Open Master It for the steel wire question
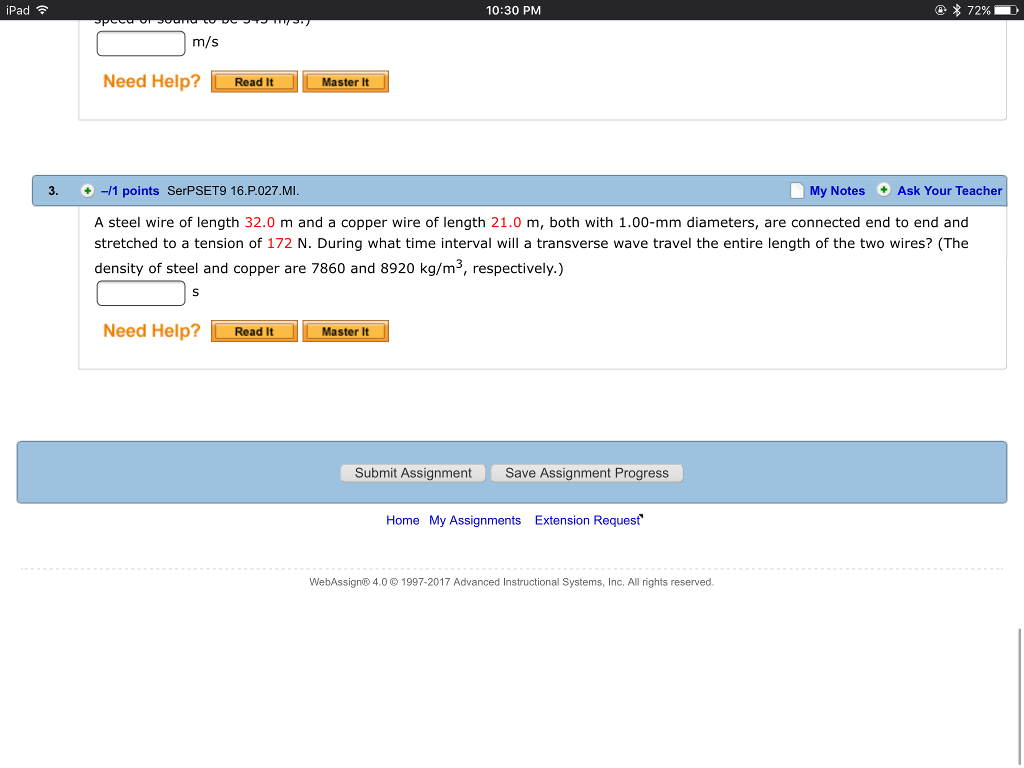The height and width of the screenshot is (768, 1024). [x=345, y=332]
